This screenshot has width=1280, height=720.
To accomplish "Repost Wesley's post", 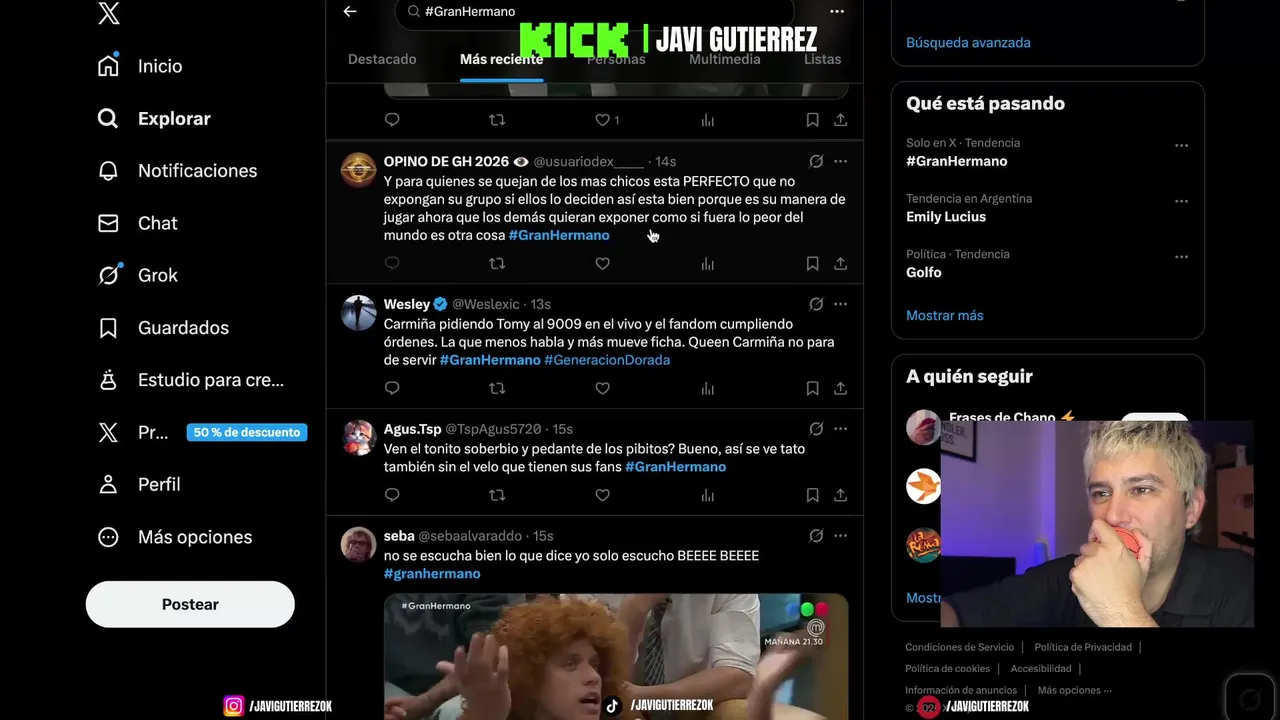I will tap(497, 388).
